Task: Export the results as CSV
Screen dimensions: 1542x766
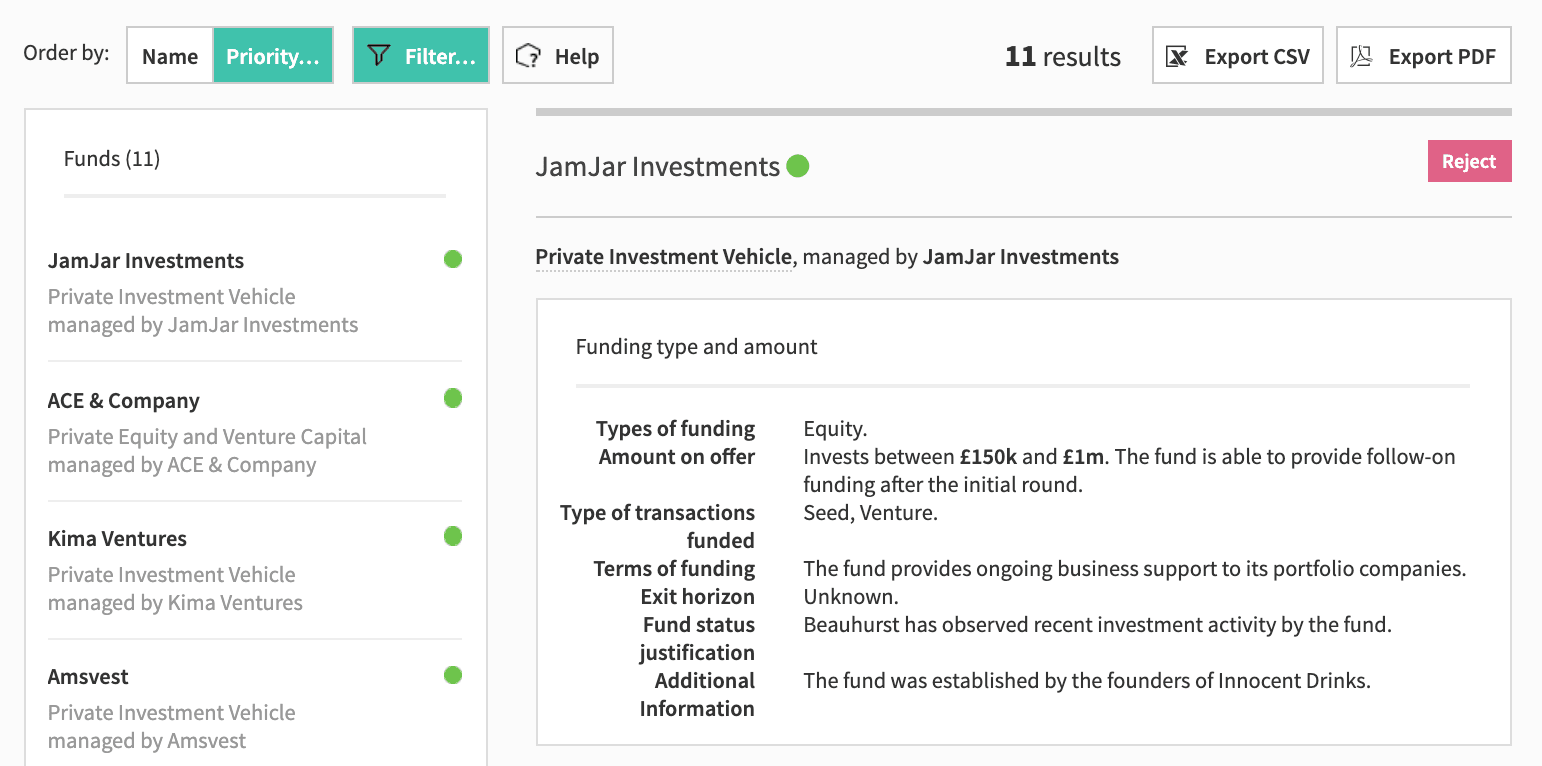Action: click(1238, 56)
